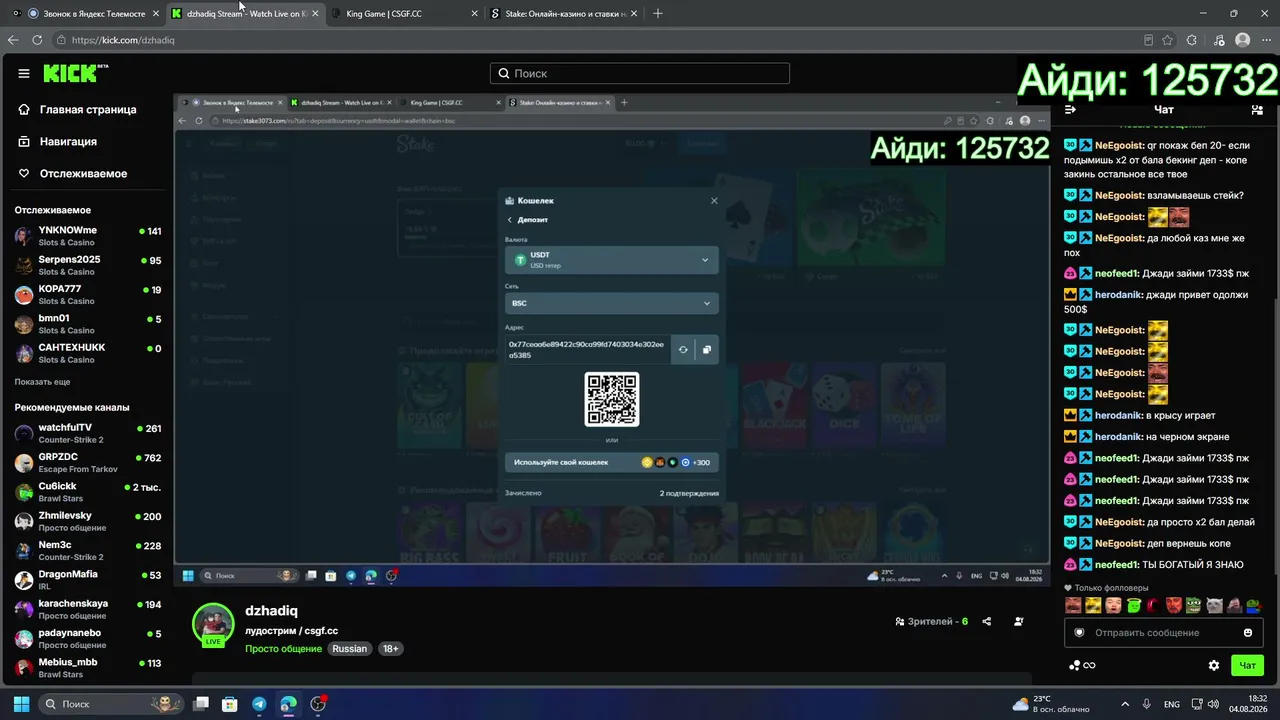Click the chat identity shield icon
This screenshot has width=1280, height=720.
tap(1079, 632)
